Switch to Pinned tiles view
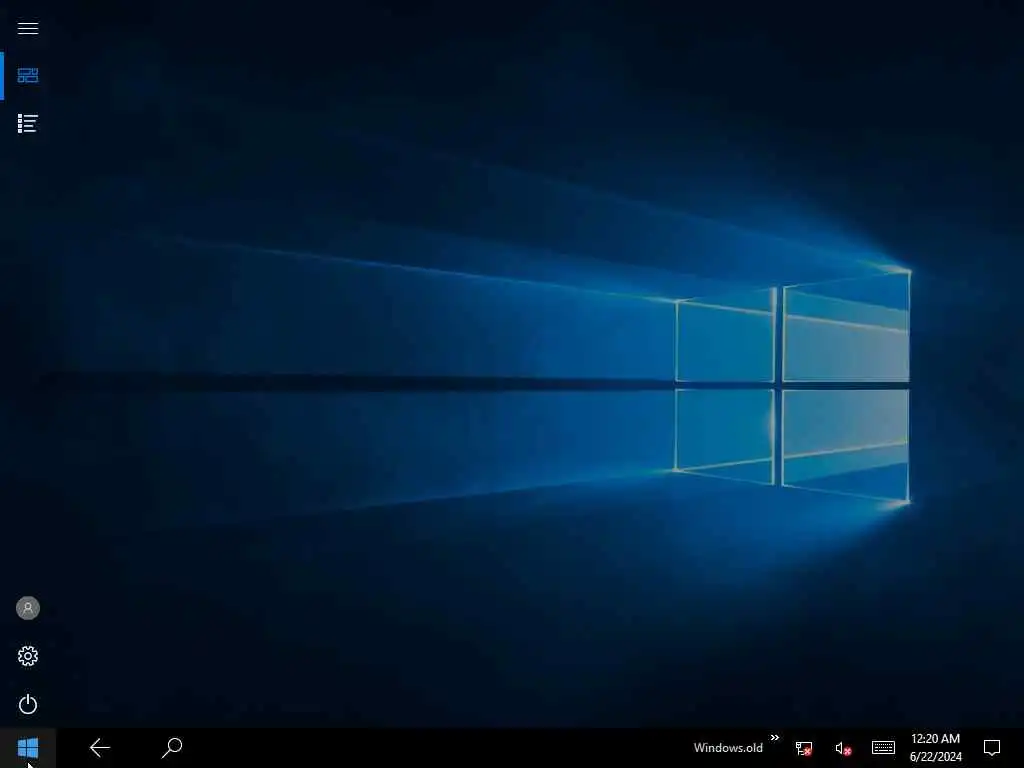 27,76
